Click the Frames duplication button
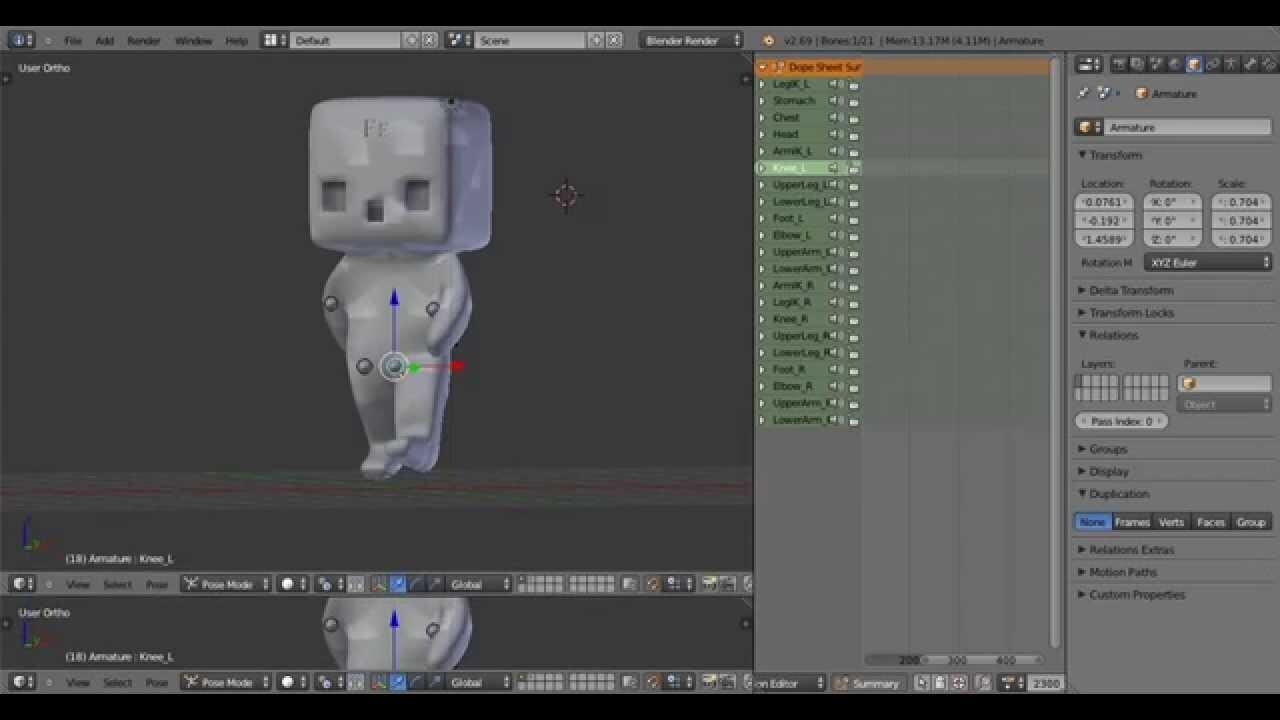Image resolution: width=1280 pixels, height=720 pixels. point(1131,521)
